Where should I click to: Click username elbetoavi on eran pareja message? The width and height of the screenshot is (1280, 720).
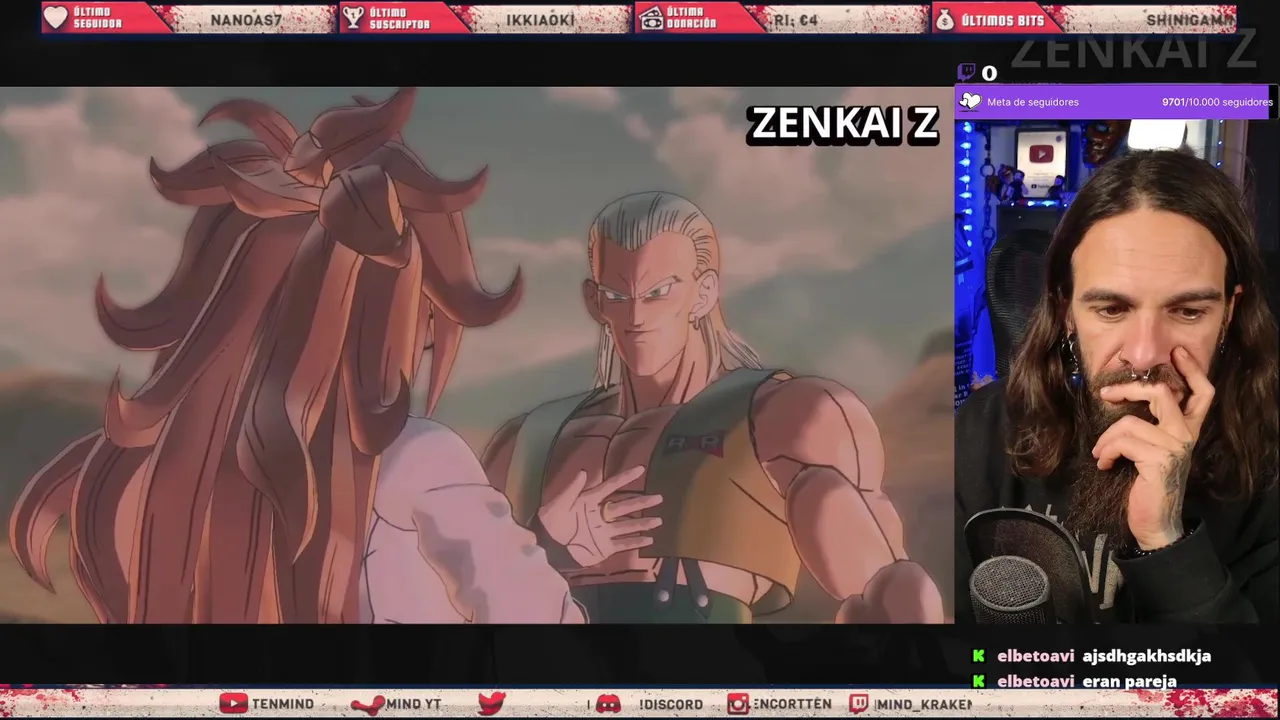pyautogui.click(x=1035, y=681)
